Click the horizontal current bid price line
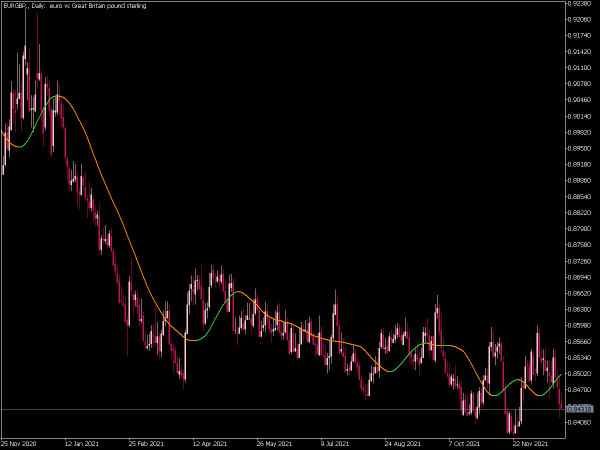The height and width of the screenshot is (450, 600). (283, 409)
